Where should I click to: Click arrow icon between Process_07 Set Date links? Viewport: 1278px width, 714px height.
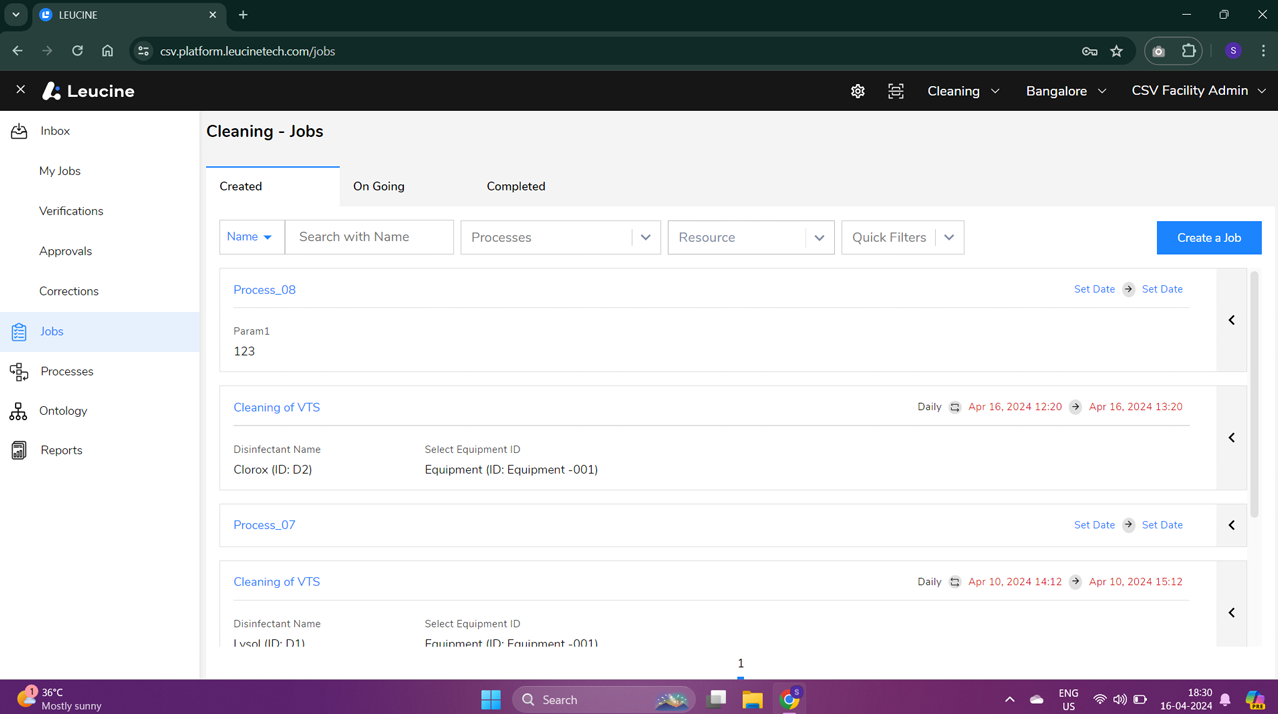coord(1128,525)
